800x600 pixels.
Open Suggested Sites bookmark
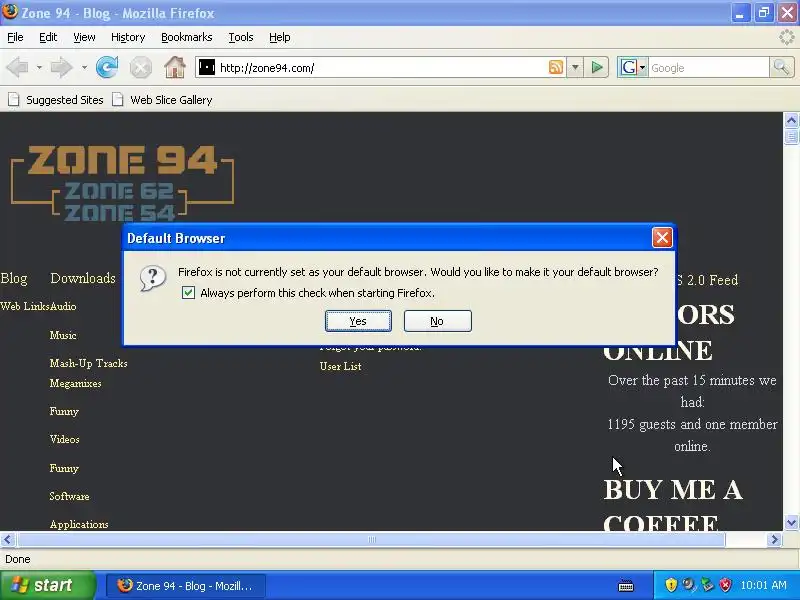click(56, 99)
